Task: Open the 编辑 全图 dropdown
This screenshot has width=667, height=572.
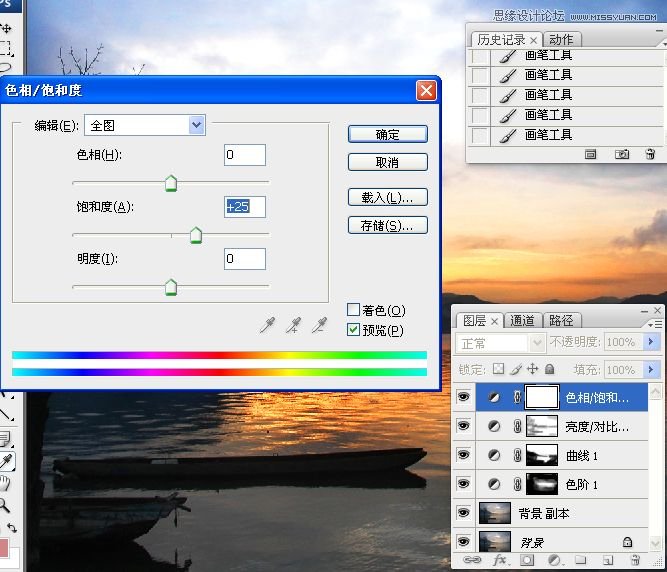Action: click(x=145, y=125)
